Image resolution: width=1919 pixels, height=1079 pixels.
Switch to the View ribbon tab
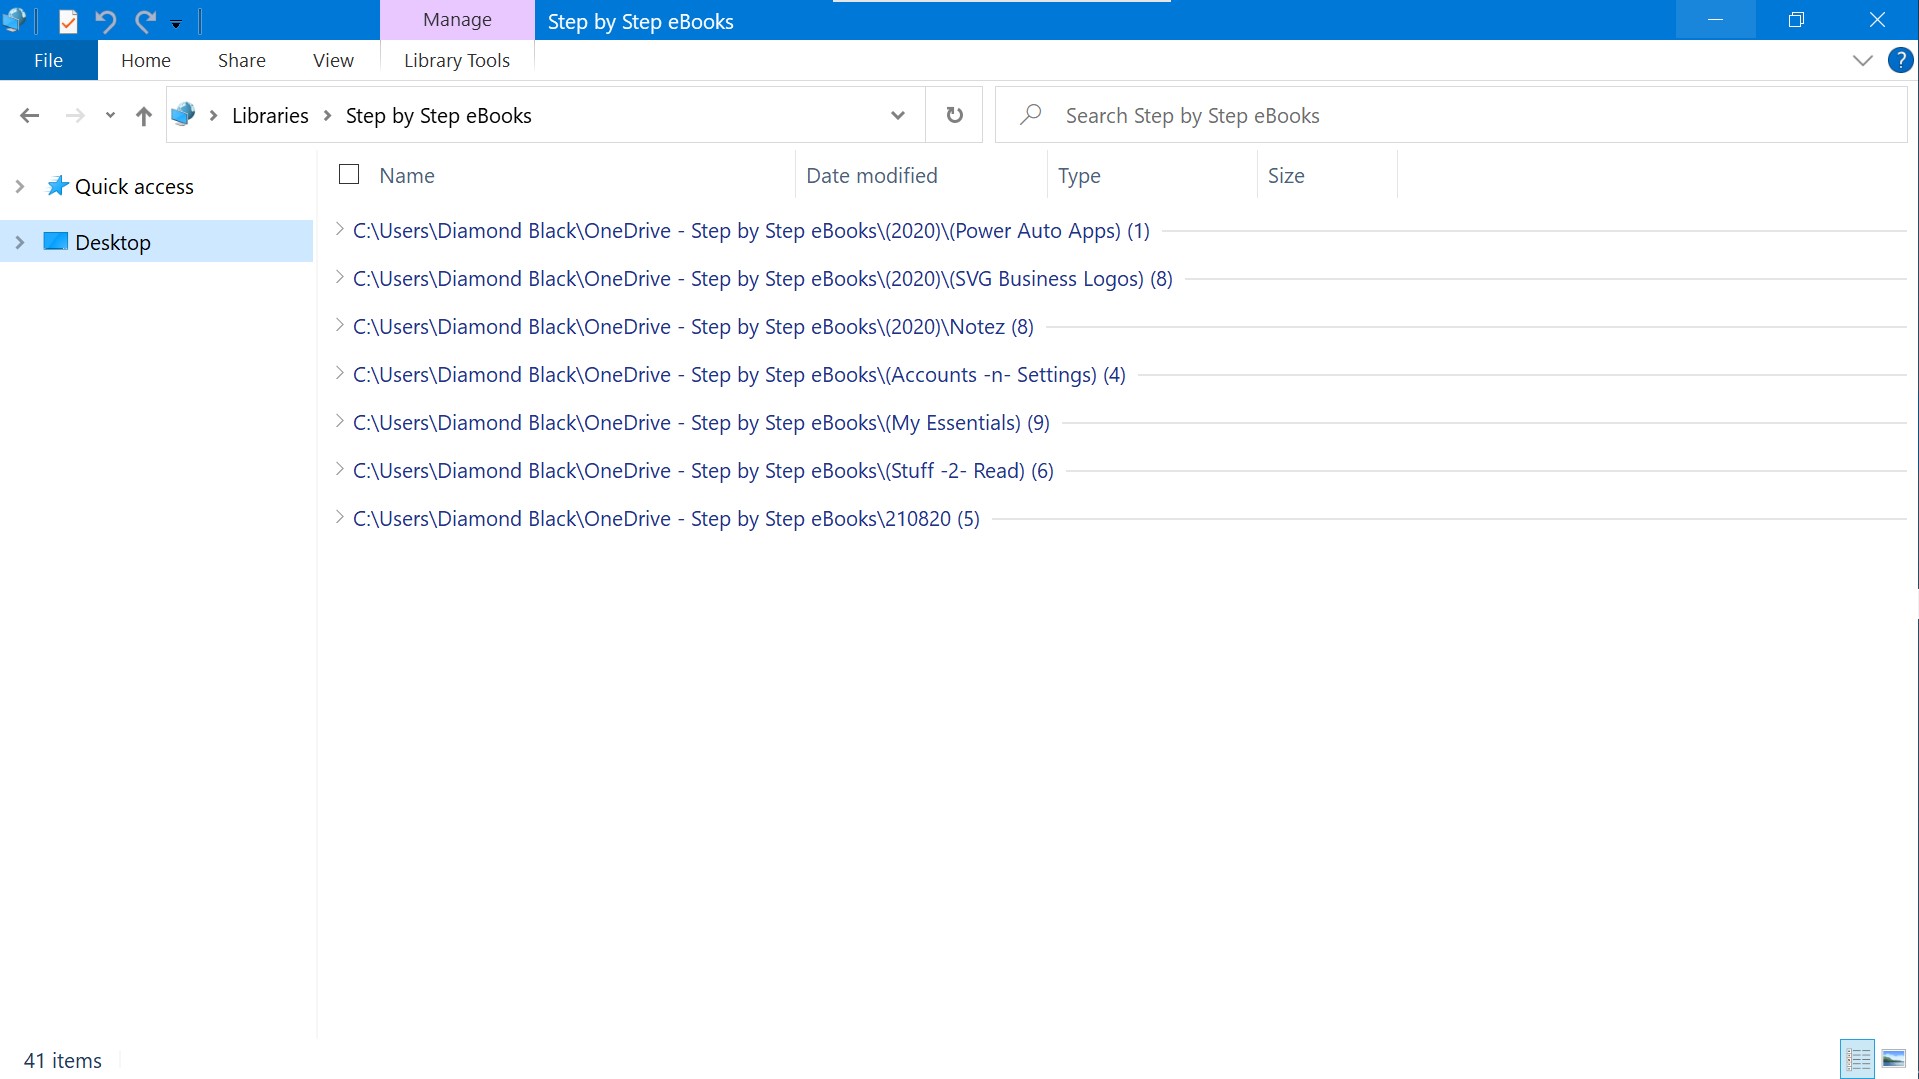tap(333, 60)
